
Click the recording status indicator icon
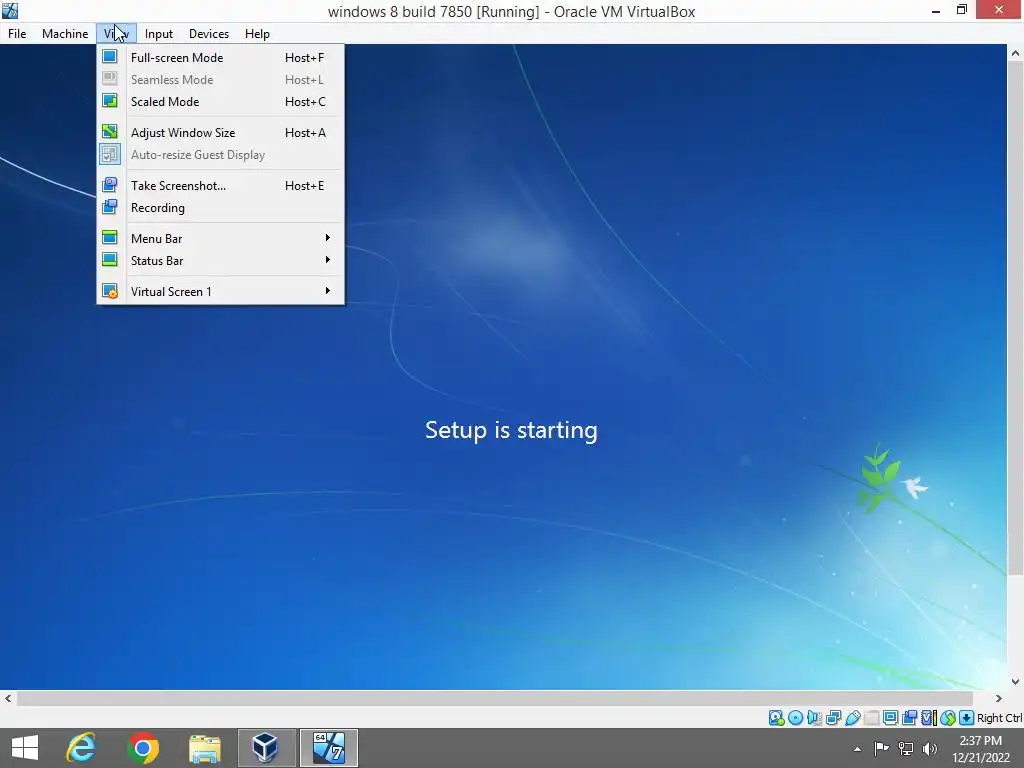pyautogui.click(x=909, y=718)
